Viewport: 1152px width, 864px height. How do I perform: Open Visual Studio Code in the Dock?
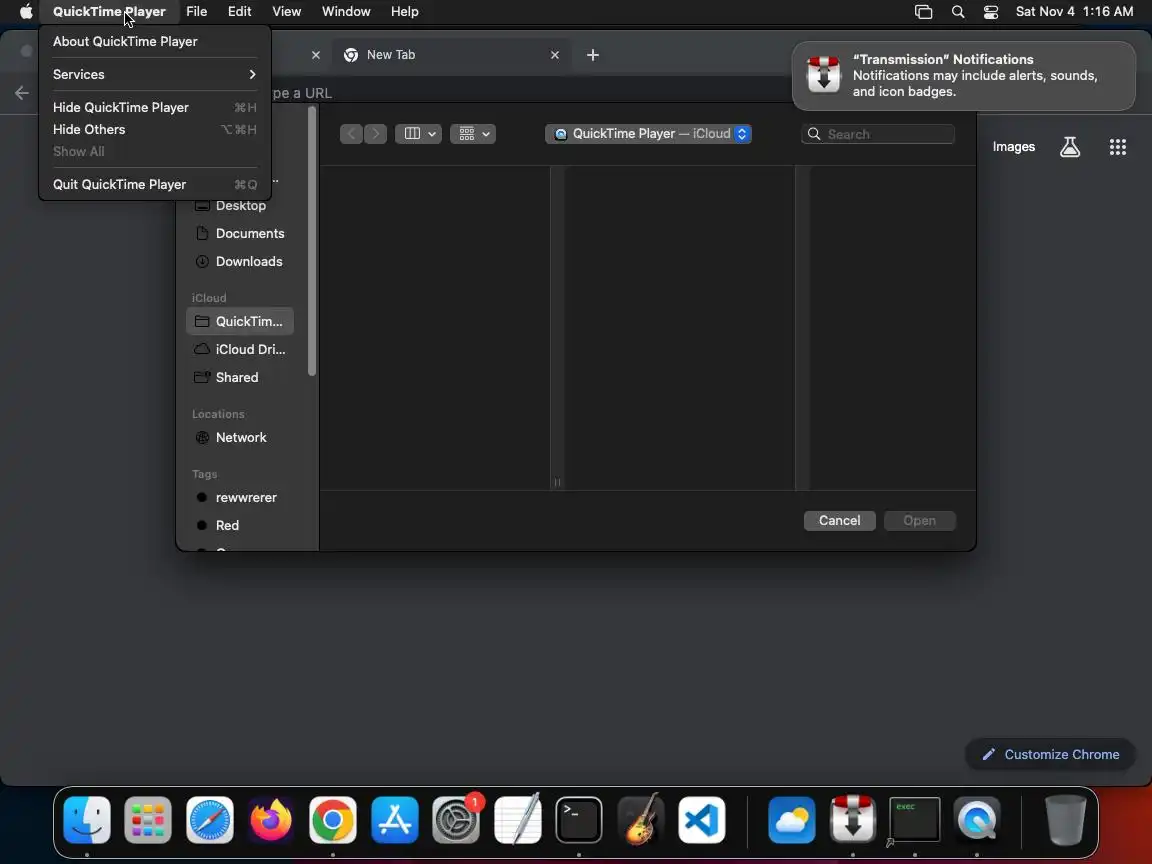point(702,820)
